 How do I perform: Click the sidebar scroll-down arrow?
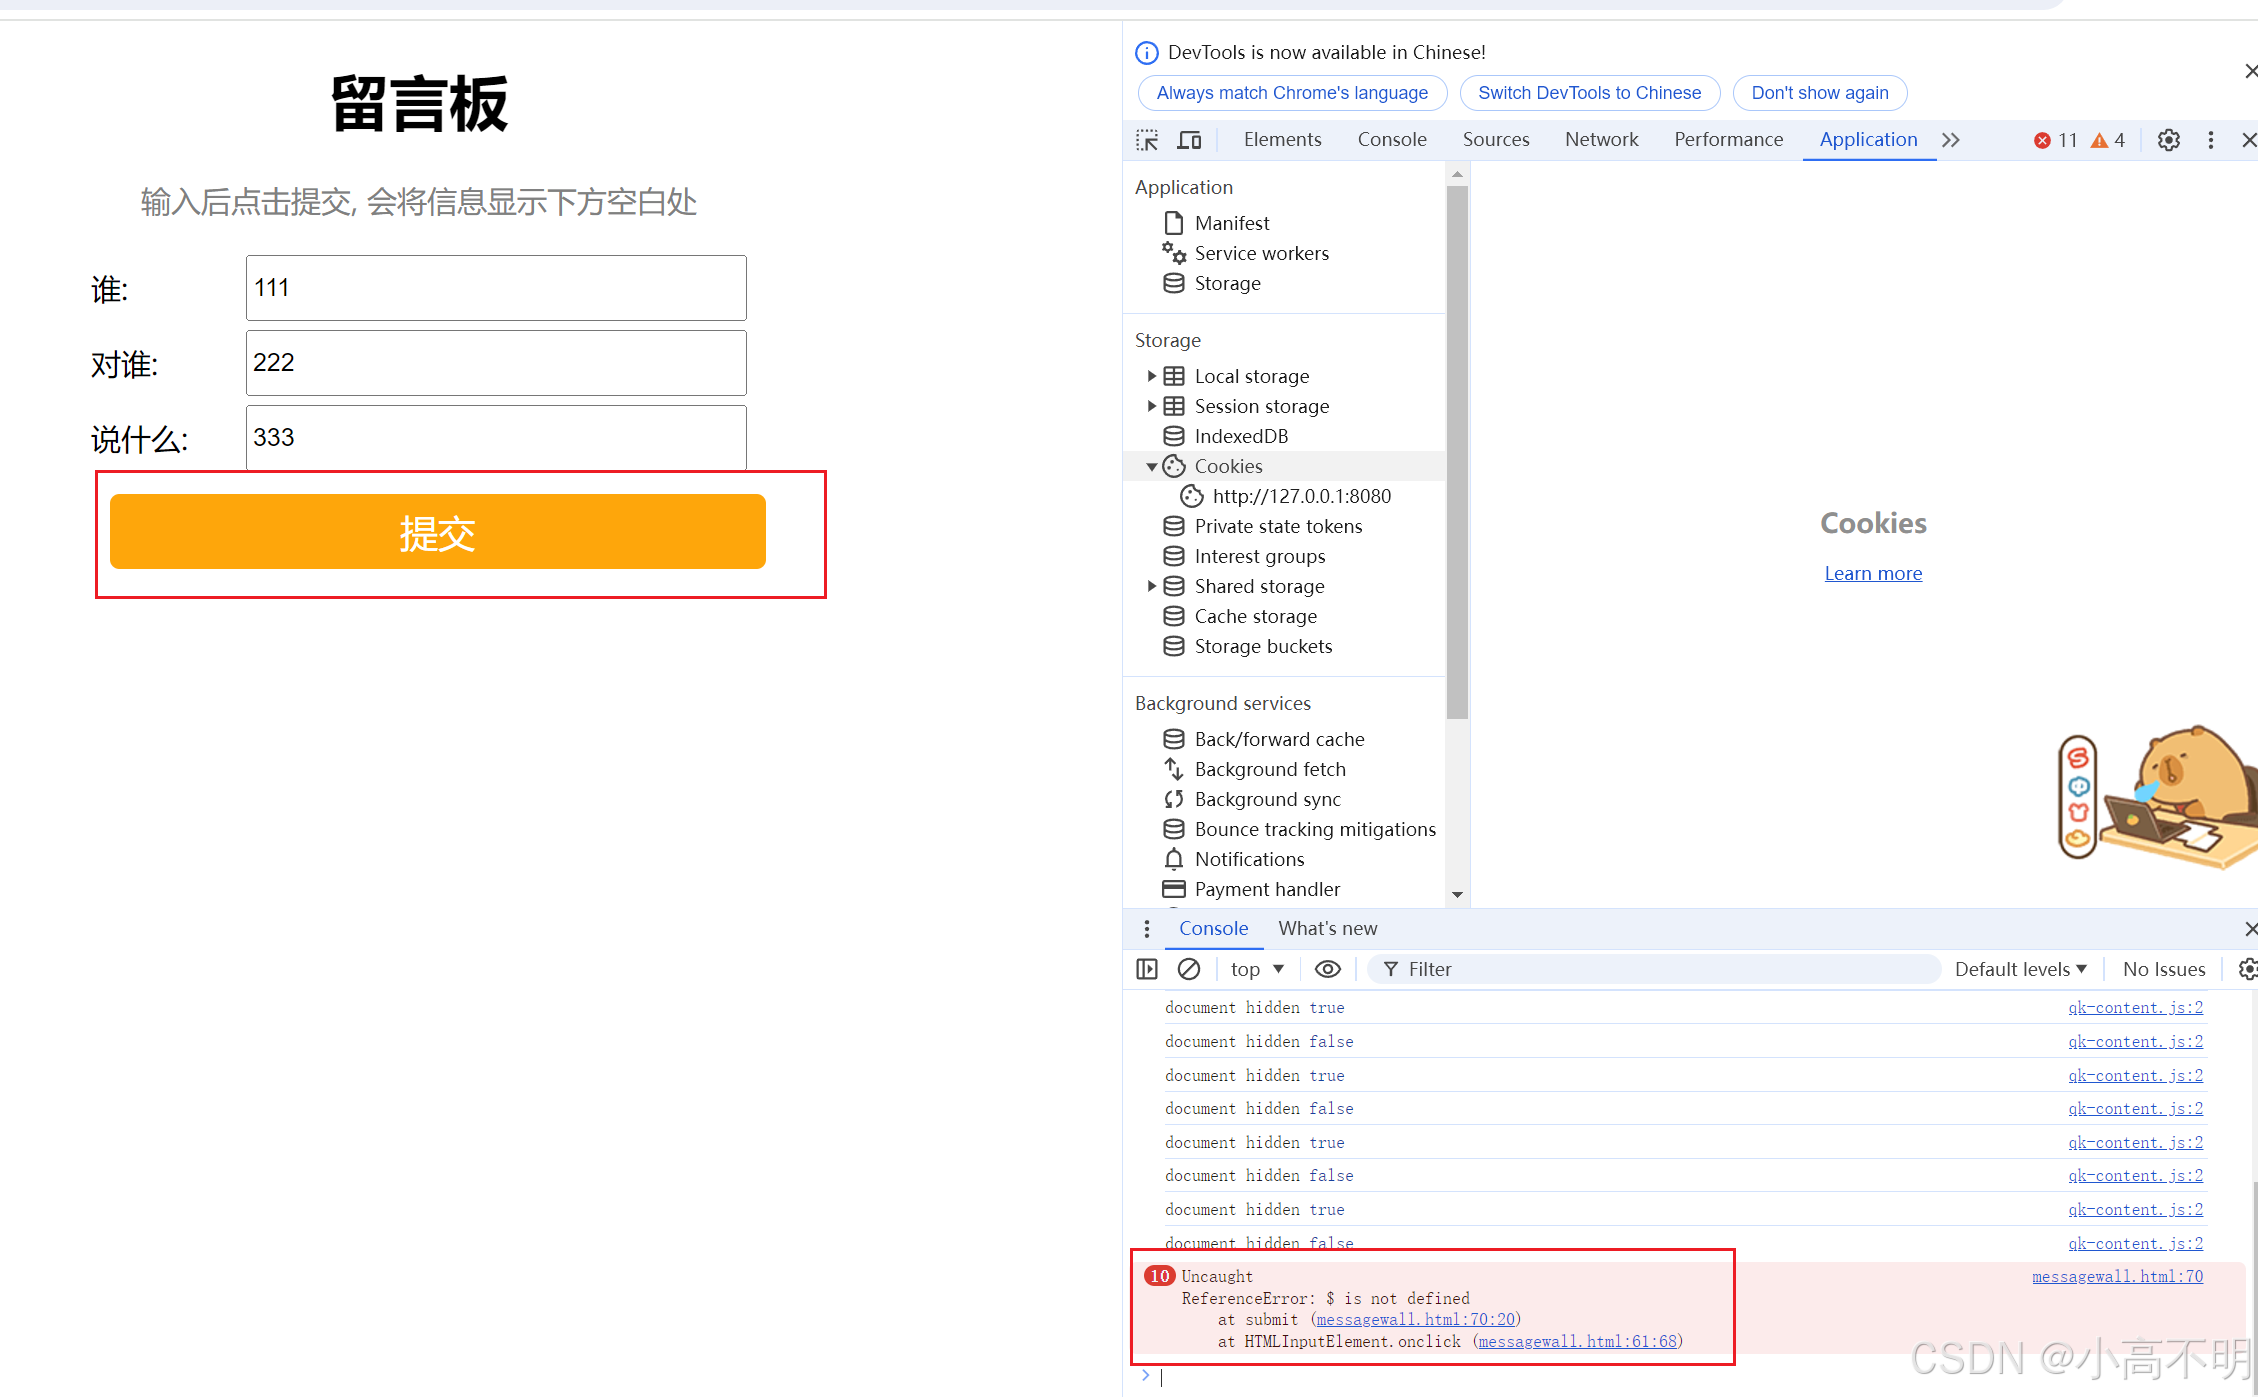[x=1457, y=895]
